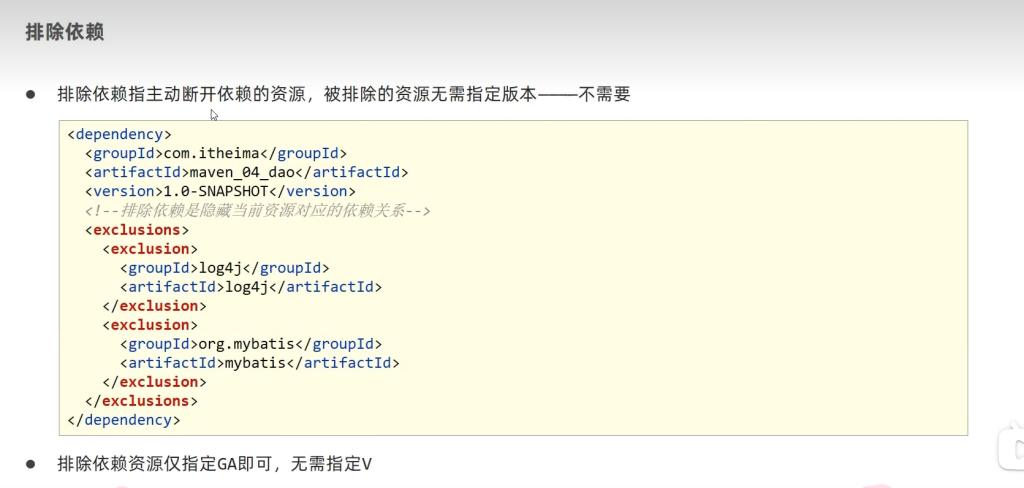
Task: Click the slide title 排除依赖
Action: [x=65, y=32]
